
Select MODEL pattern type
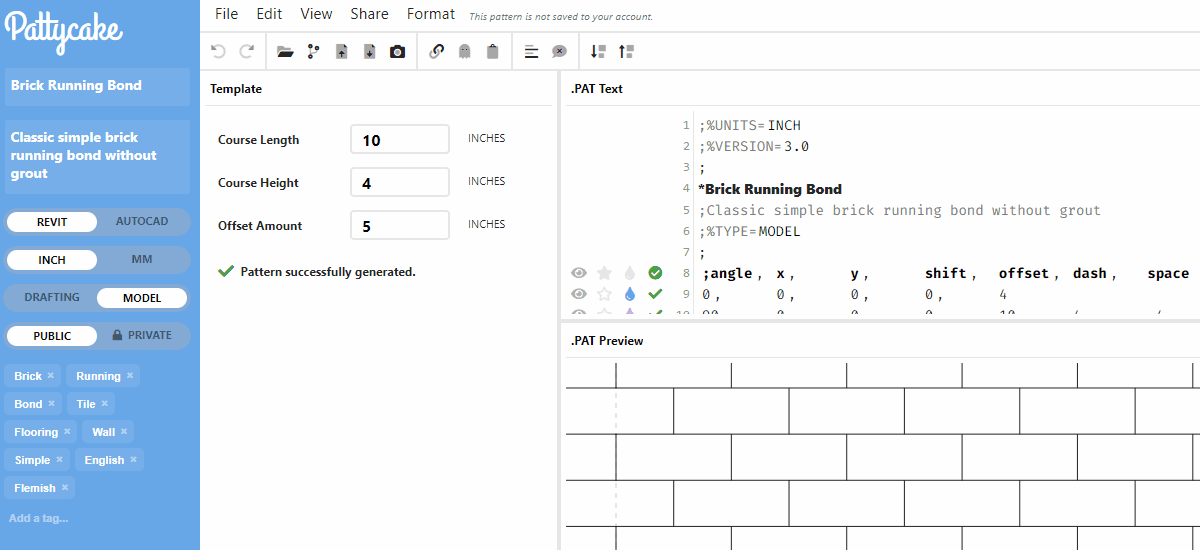tap(142, 297)
